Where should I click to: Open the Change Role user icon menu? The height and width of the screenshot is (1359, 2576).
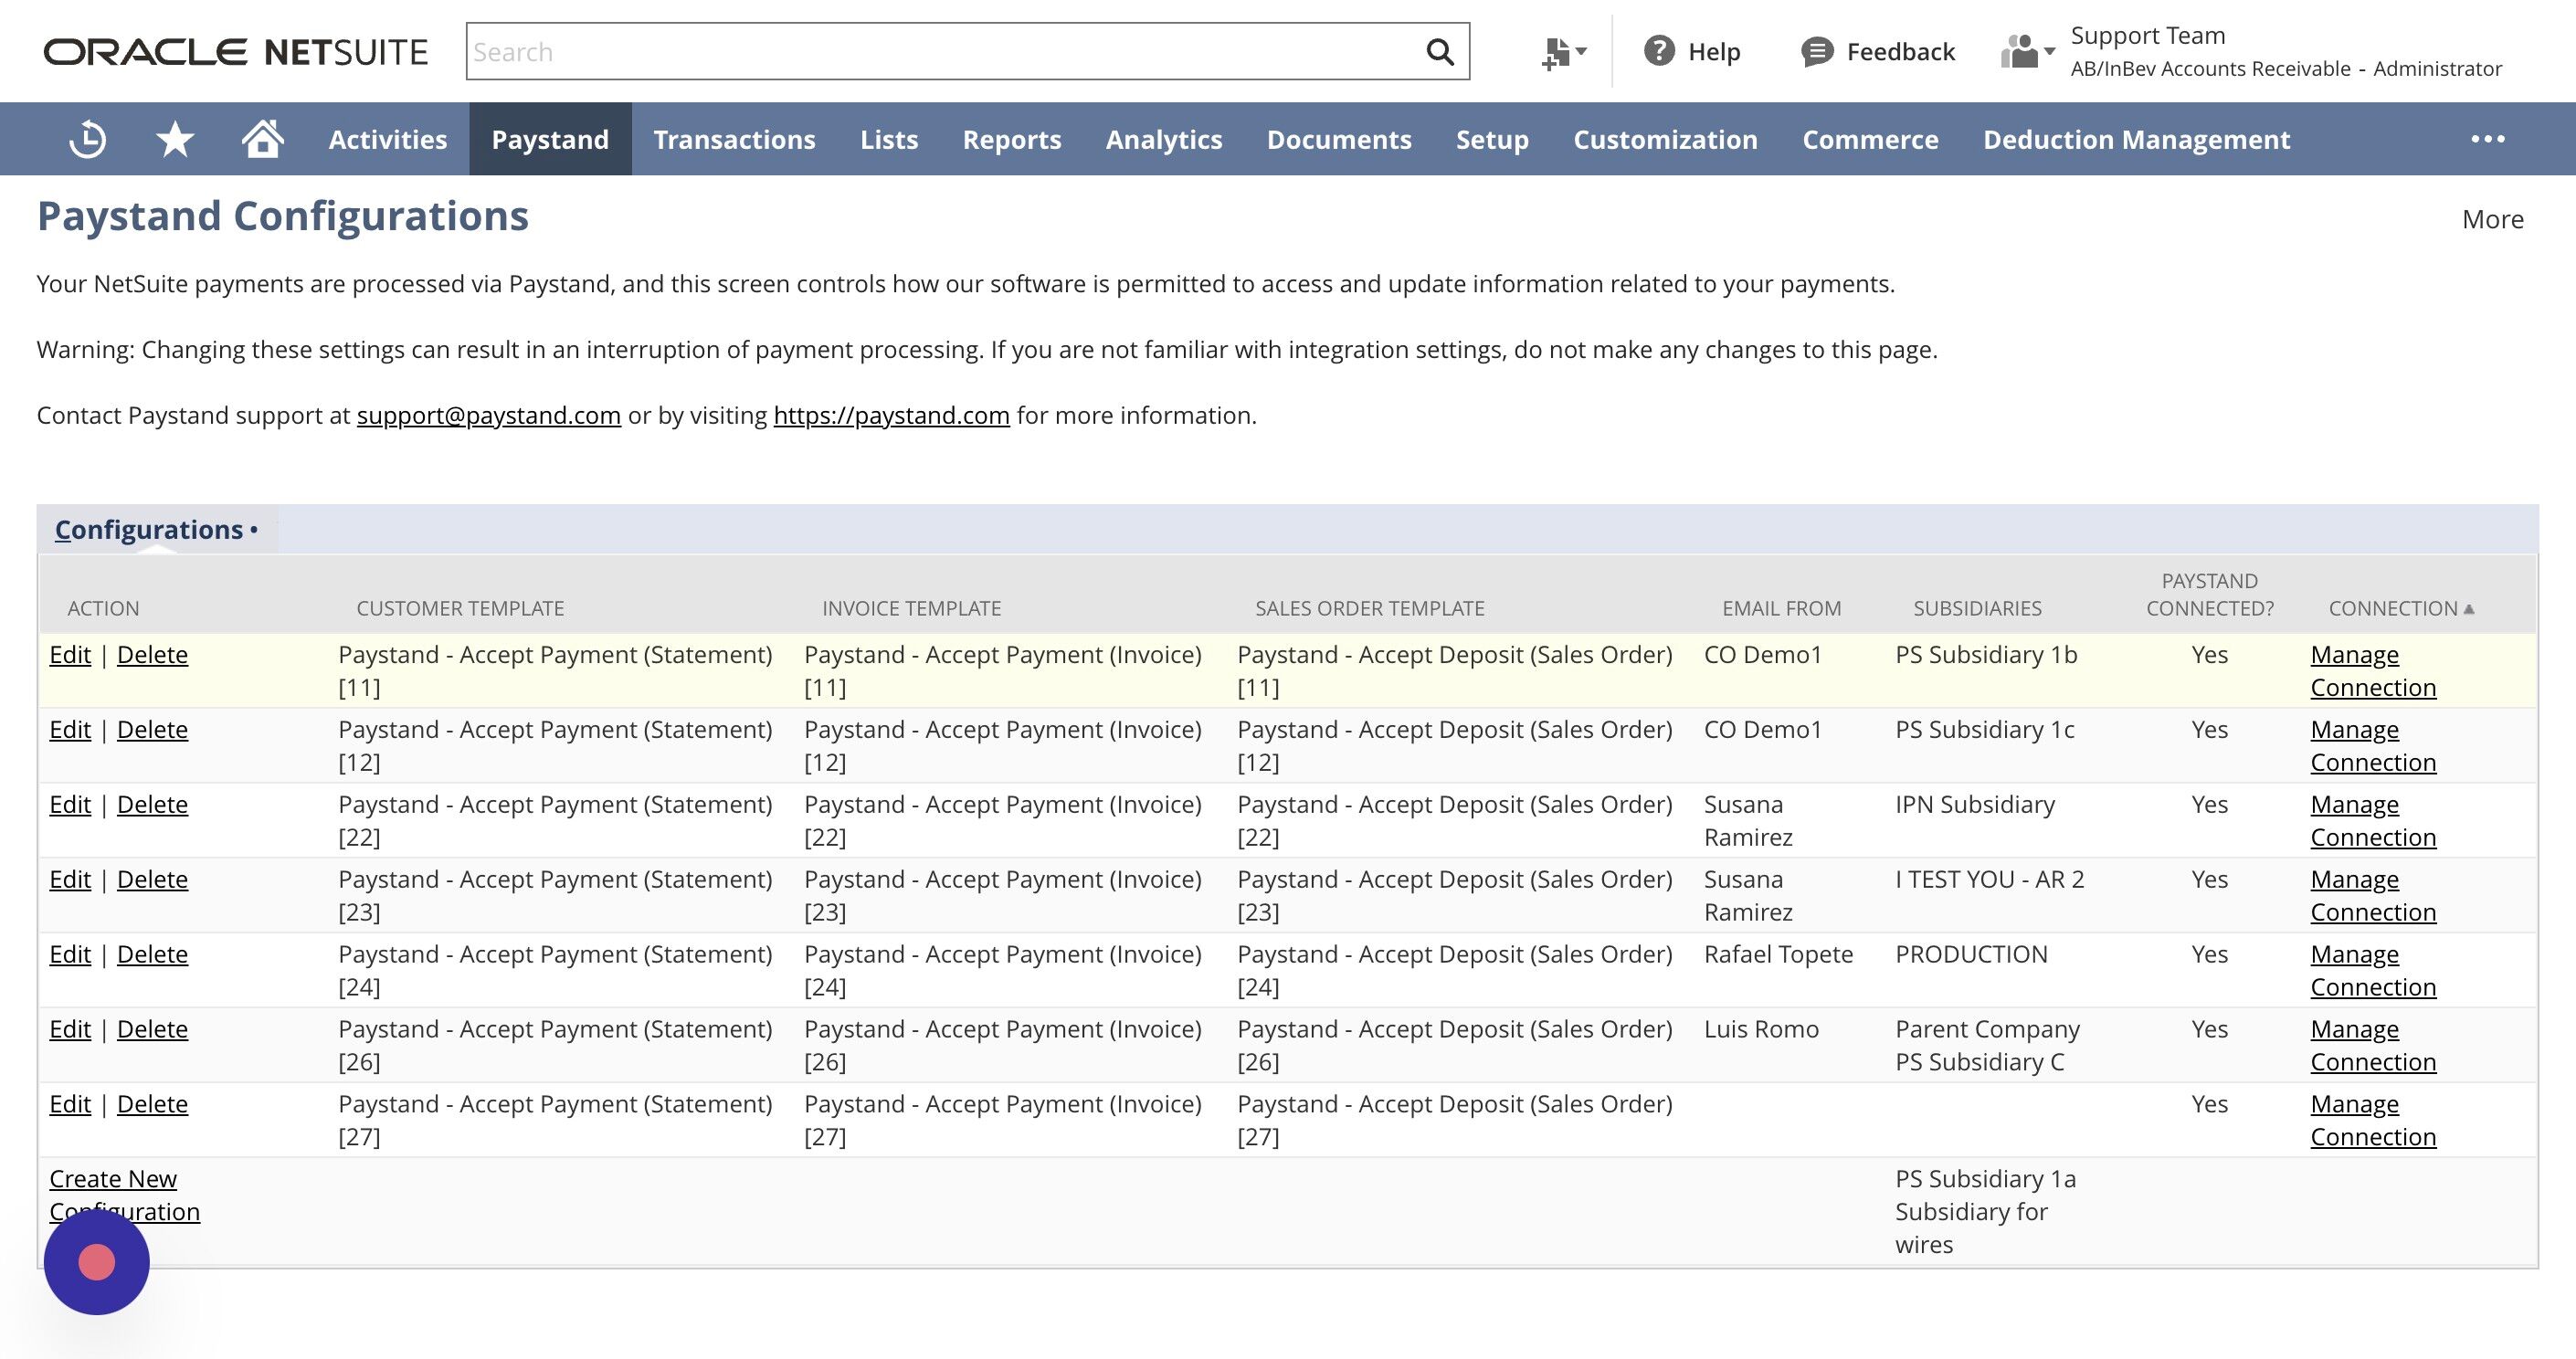click(2027, 52)
